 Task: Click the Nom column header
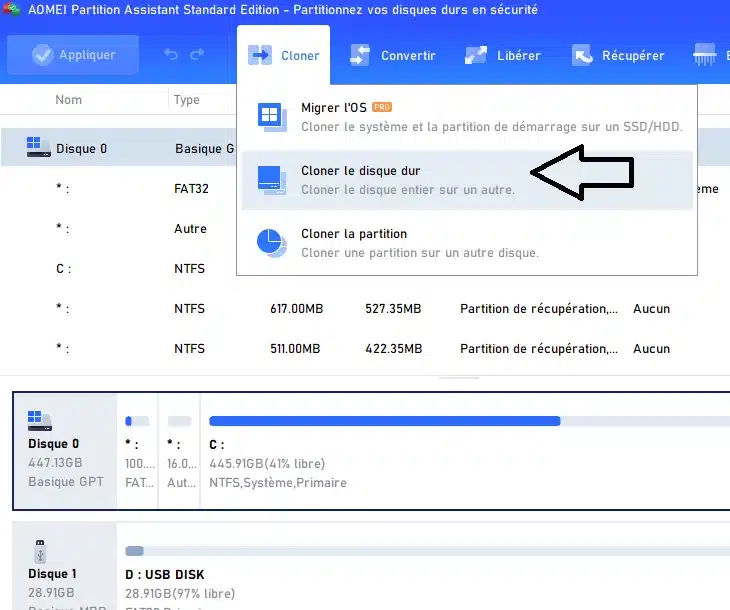pyautogui.click(x=68, y=100)
